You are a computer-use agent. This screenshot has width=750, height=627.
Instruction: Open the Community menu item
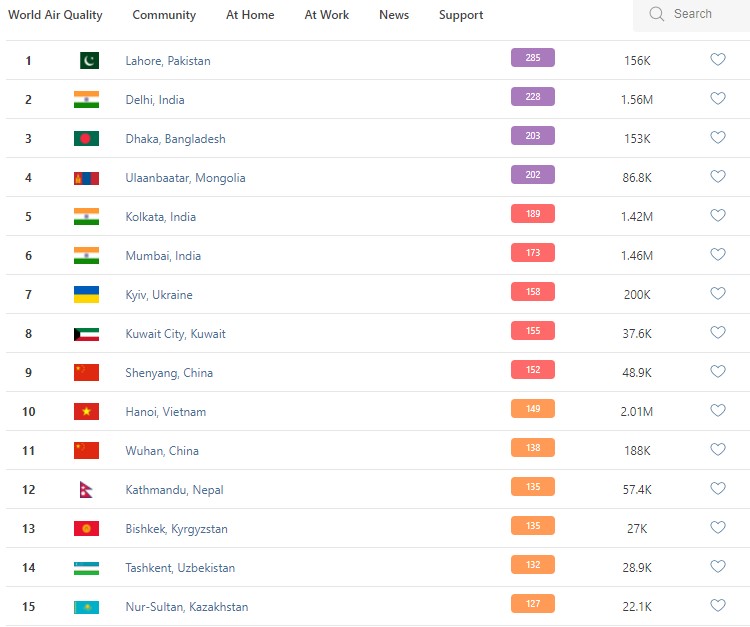(164, 15)
